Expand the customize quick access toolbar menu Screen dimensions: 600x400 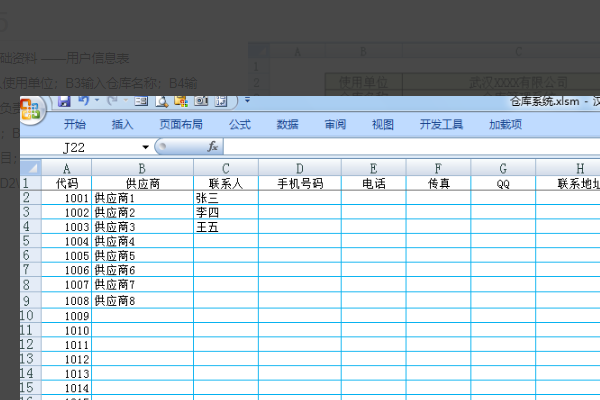coord(247,100)
